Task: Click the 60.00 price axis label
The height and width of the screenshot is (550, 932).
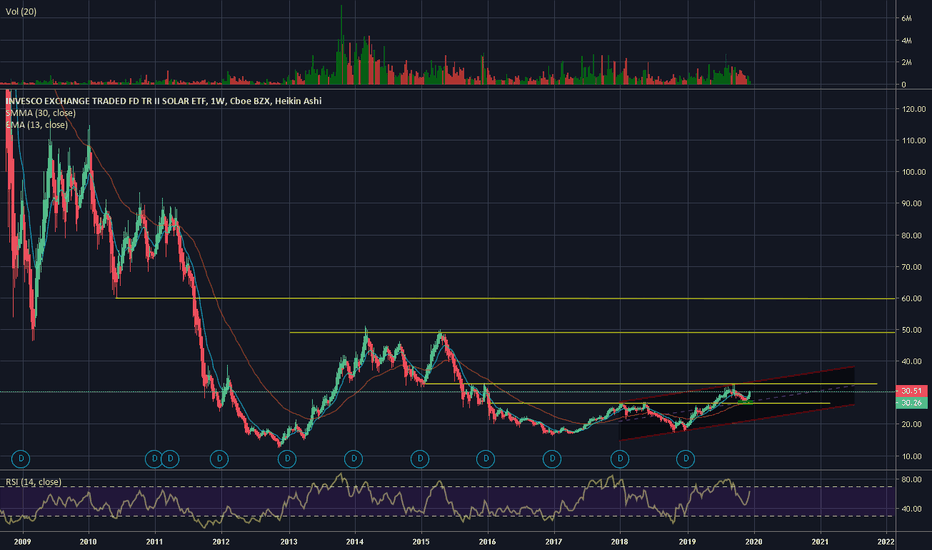Action: (914, 298)
